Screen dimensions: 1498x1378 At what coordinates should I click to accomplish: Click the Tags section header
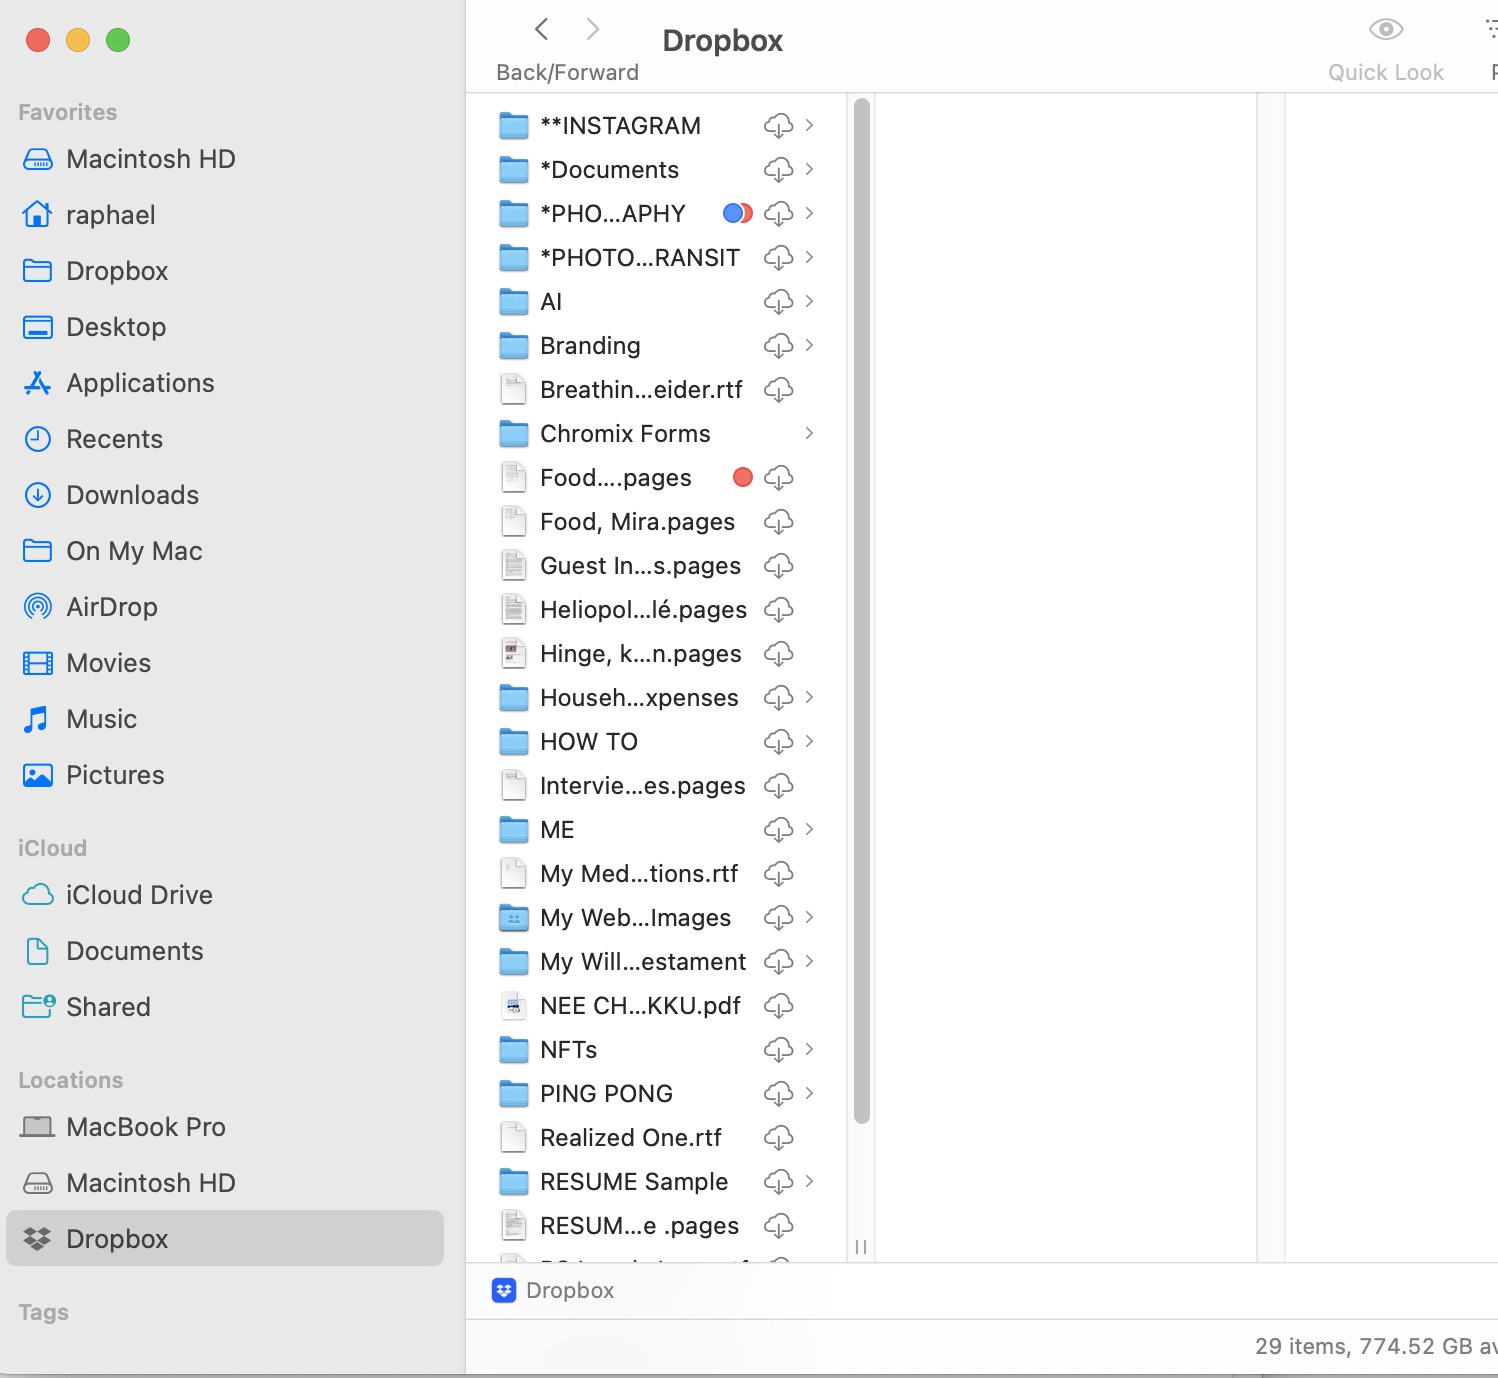(x=44, y=1312)
